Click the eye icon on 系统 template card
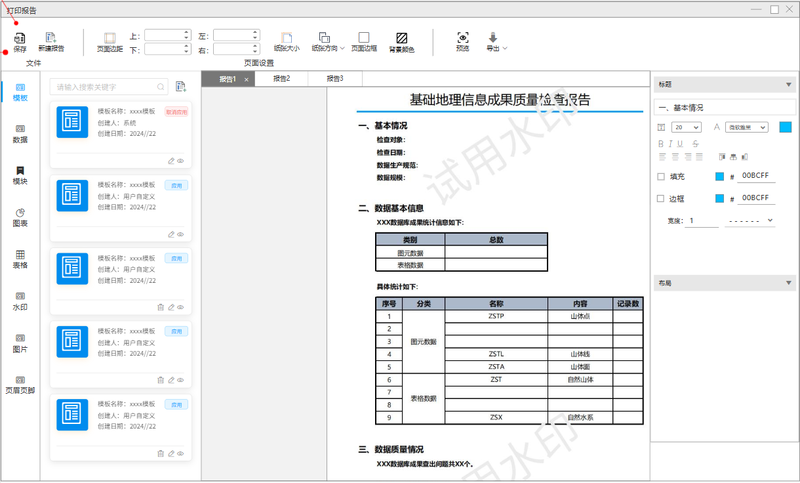The image size is (800, 483). [181, 161]
